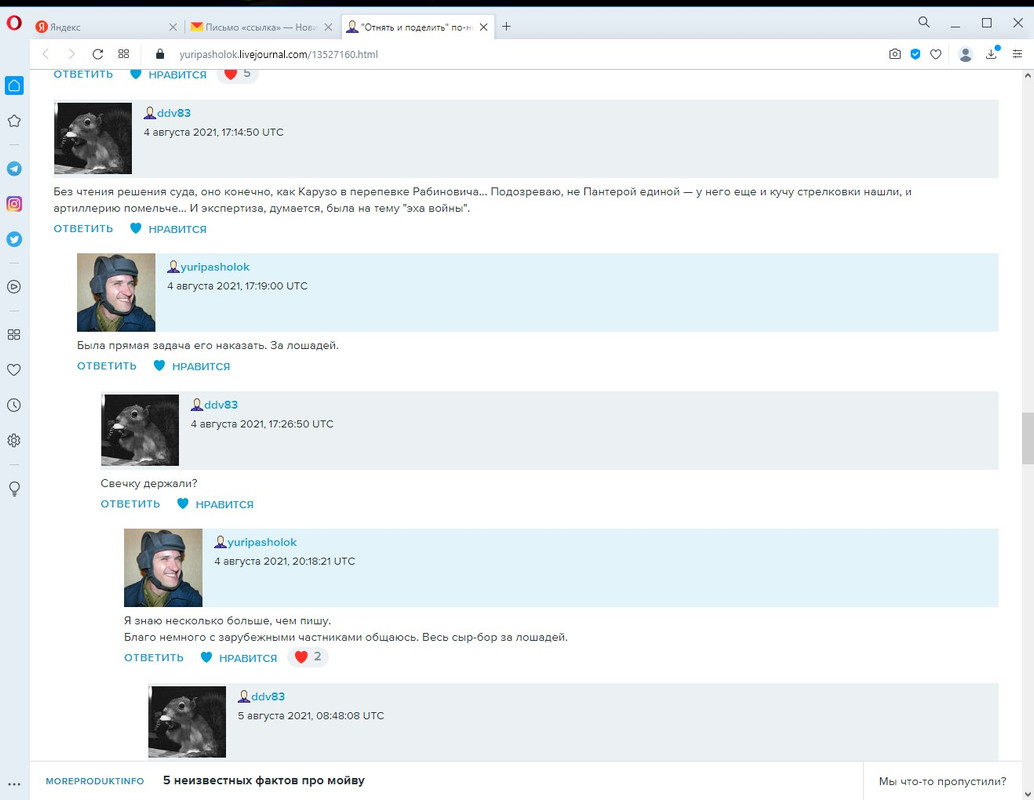Image resolution: width=1034 pixels, height=800 pixels.
Task: Open "5 неизвестных фактов про мойву" article
Action: coord(264,780)
